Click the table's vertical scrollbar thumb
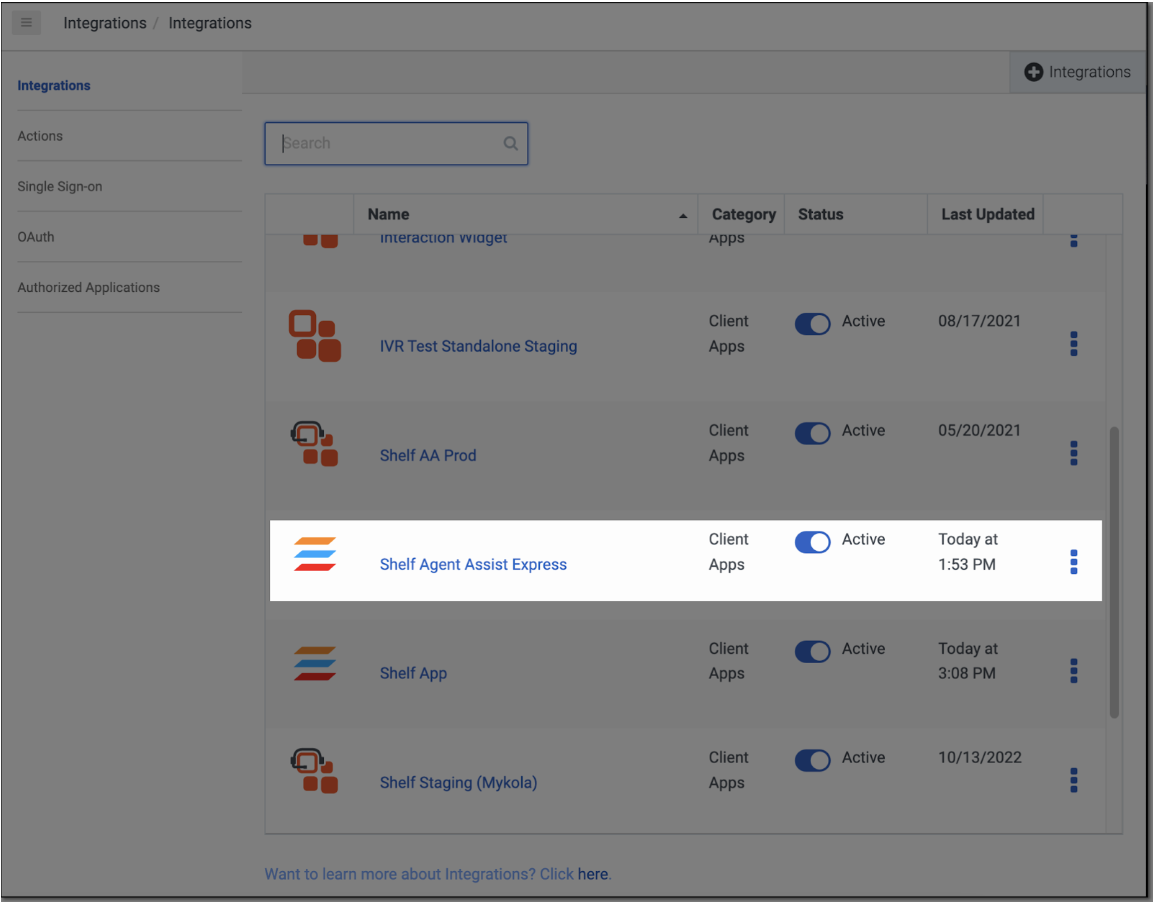The image size is (1158, 904). (x=1114, y=572)
